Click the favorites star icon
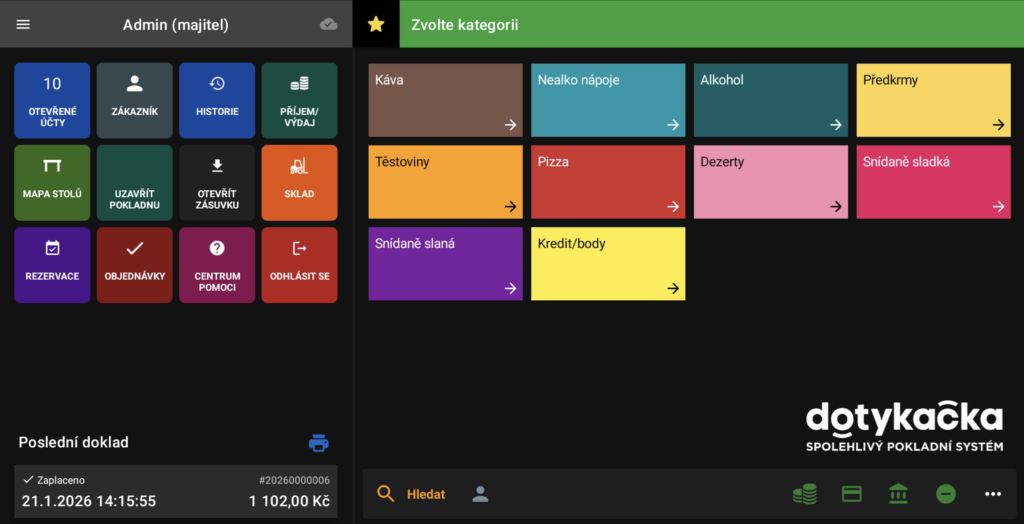 point(376,24)
